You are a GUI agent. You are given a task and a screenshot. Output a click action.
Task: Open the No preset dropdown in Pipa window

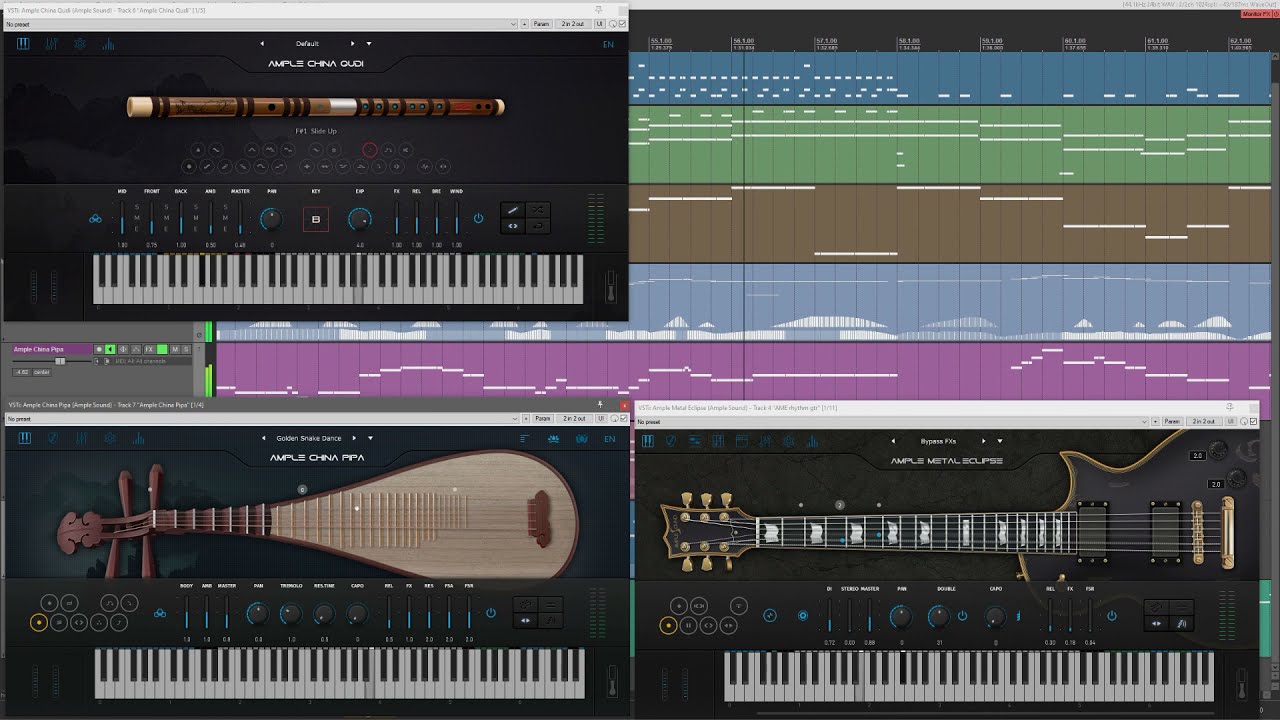point(261,419)
